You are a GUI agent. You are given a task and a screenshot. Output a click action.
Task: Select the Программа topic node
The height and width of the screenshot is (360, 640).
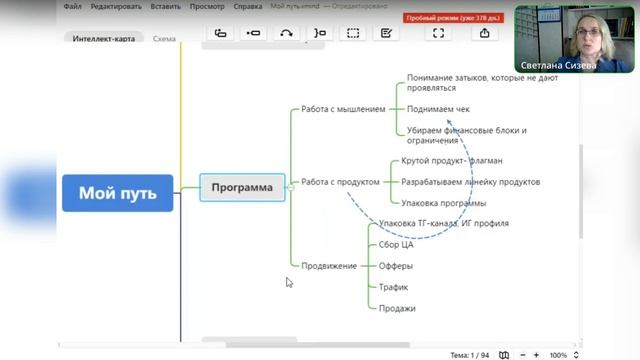(242, 187)
